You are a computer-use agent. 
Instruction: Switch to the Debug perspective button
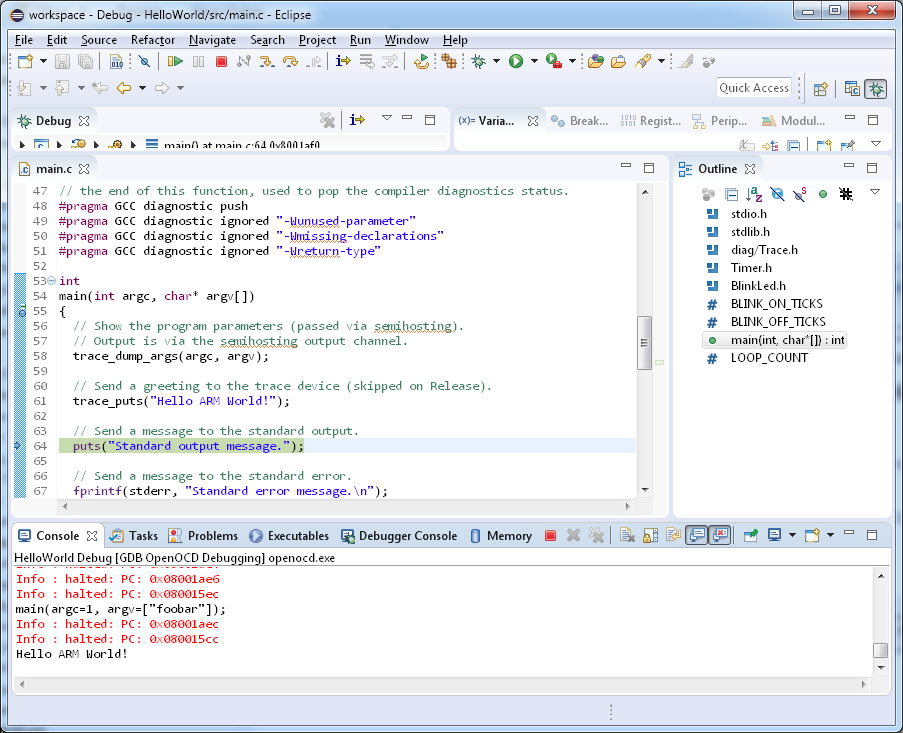[x=875, y=88]
